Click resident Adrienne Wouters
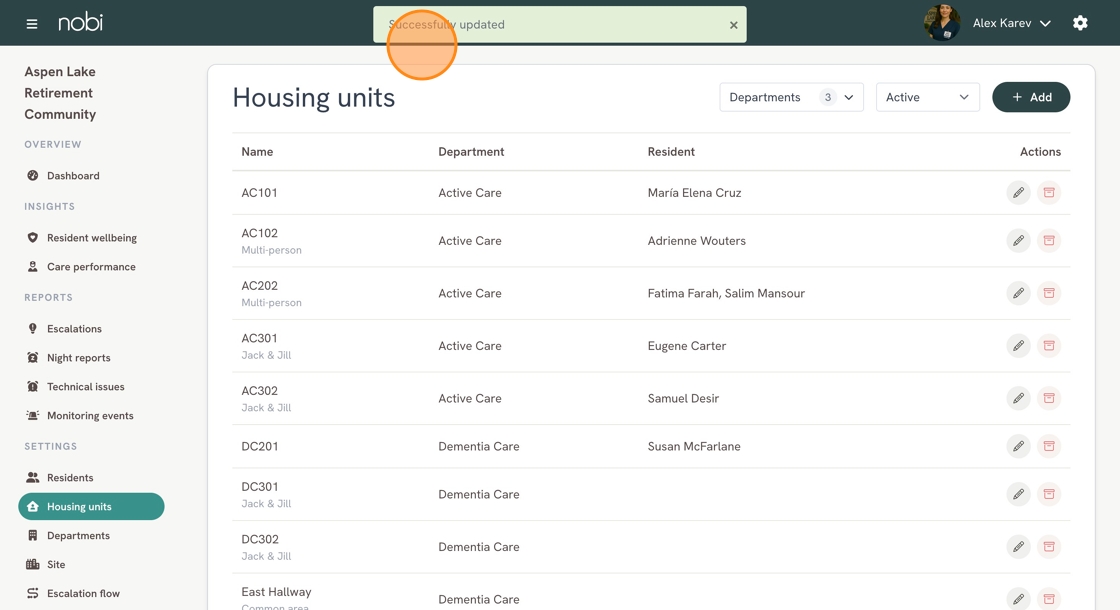 pos(696,241)
